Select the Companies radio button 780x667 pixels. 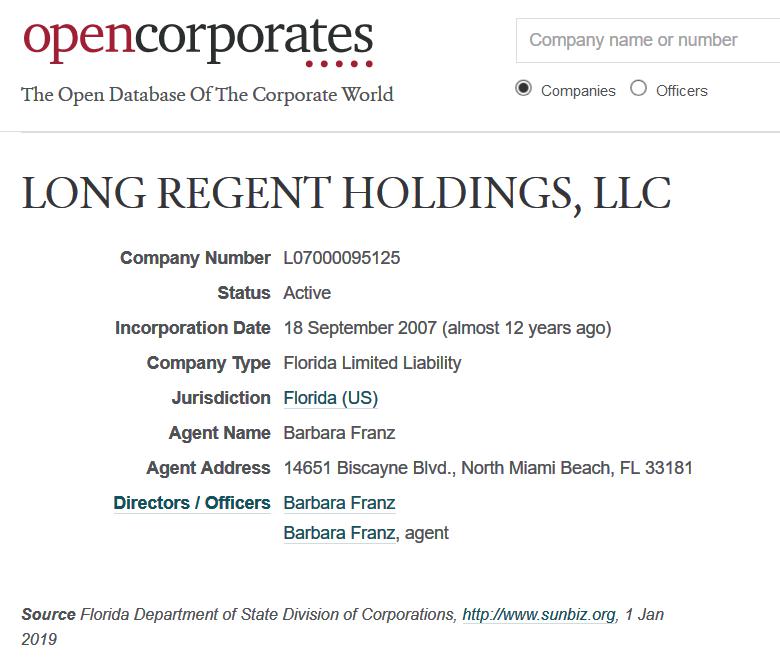[523, 89]
